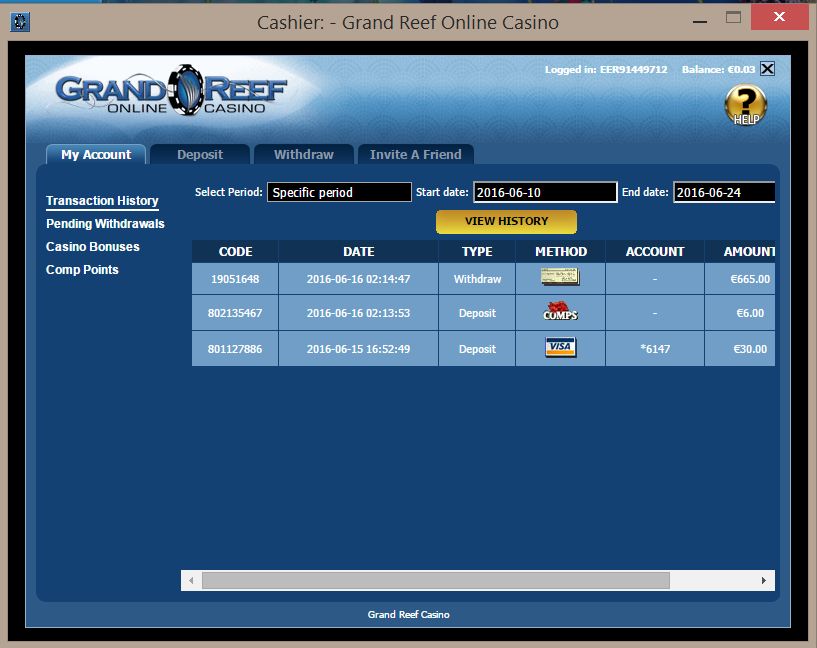817x648 pixels.
Task: Open the Select Period dropdown
Action: point(339,192)
